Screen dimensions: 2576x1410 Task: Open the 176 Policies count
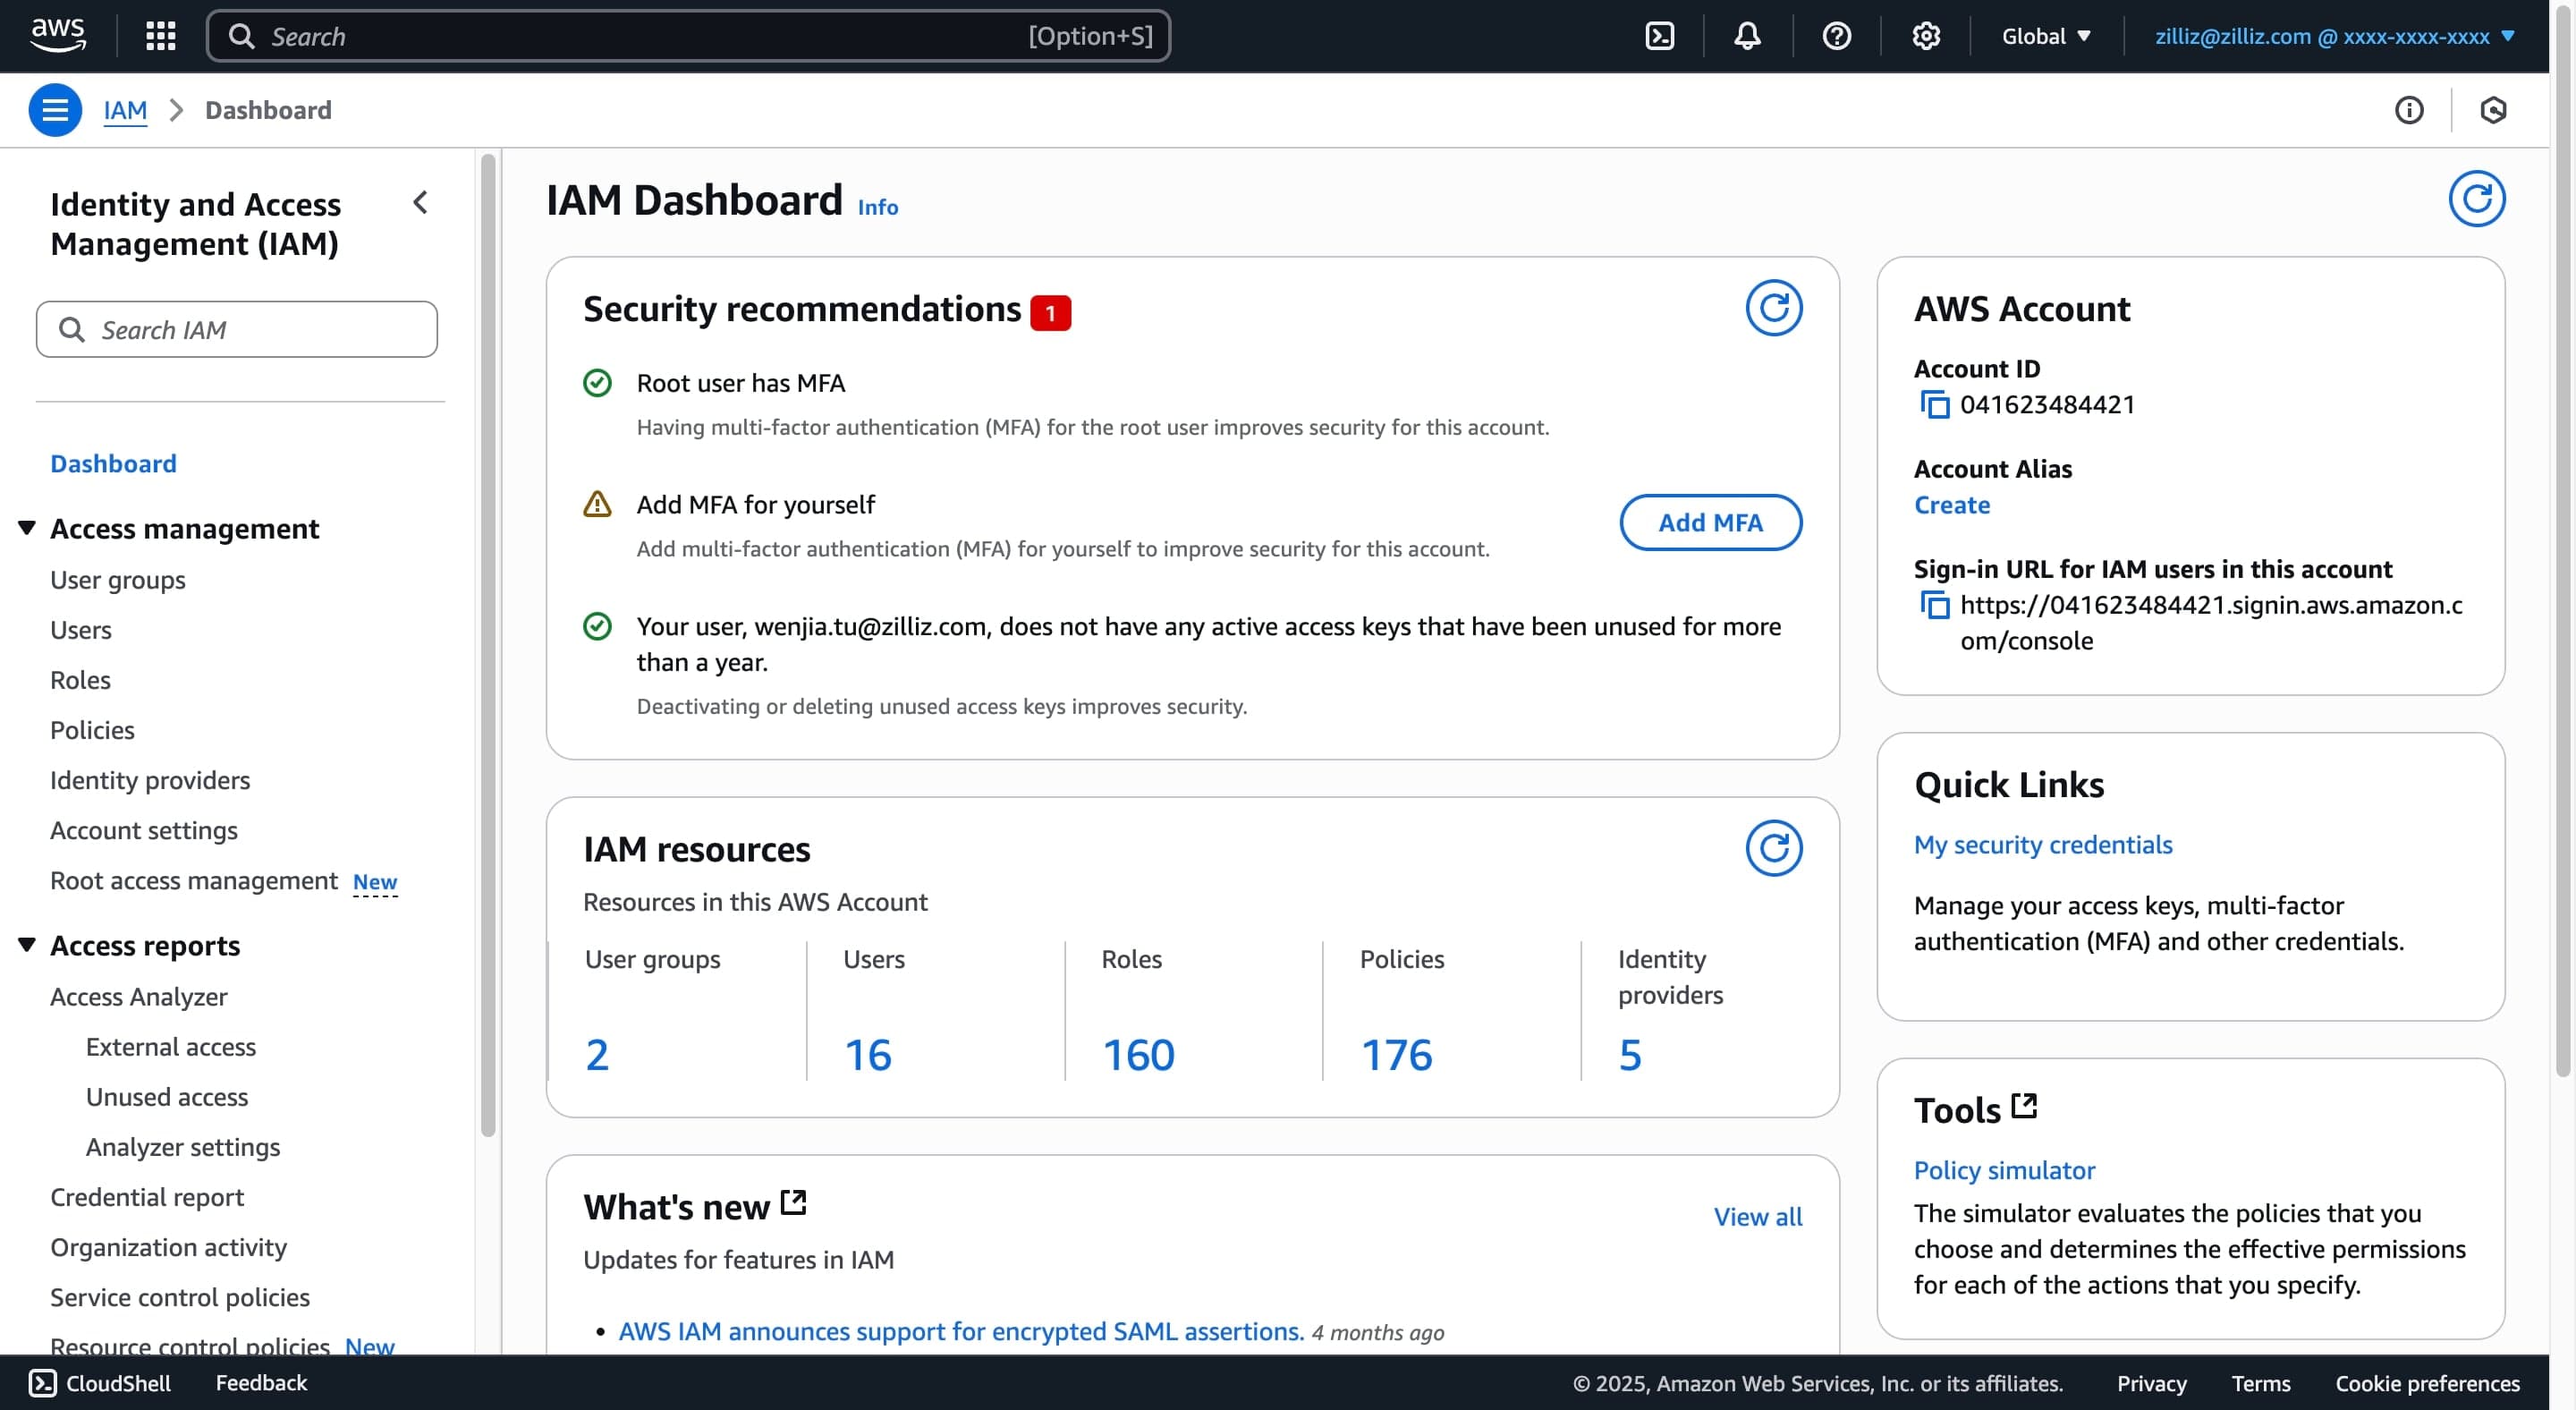click(1396, 1055)
